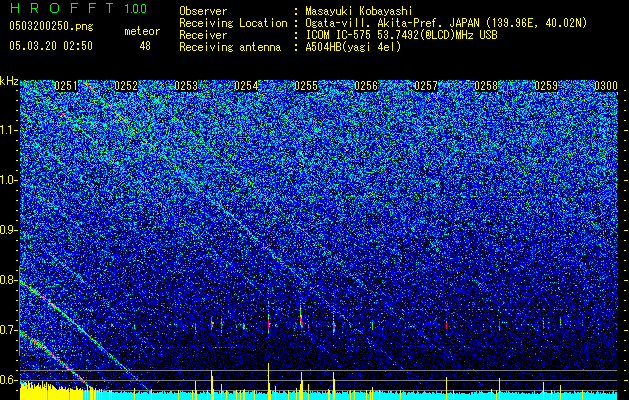Click the 0257 time marker
629x400 pixels.
click(x=426, y=86)
